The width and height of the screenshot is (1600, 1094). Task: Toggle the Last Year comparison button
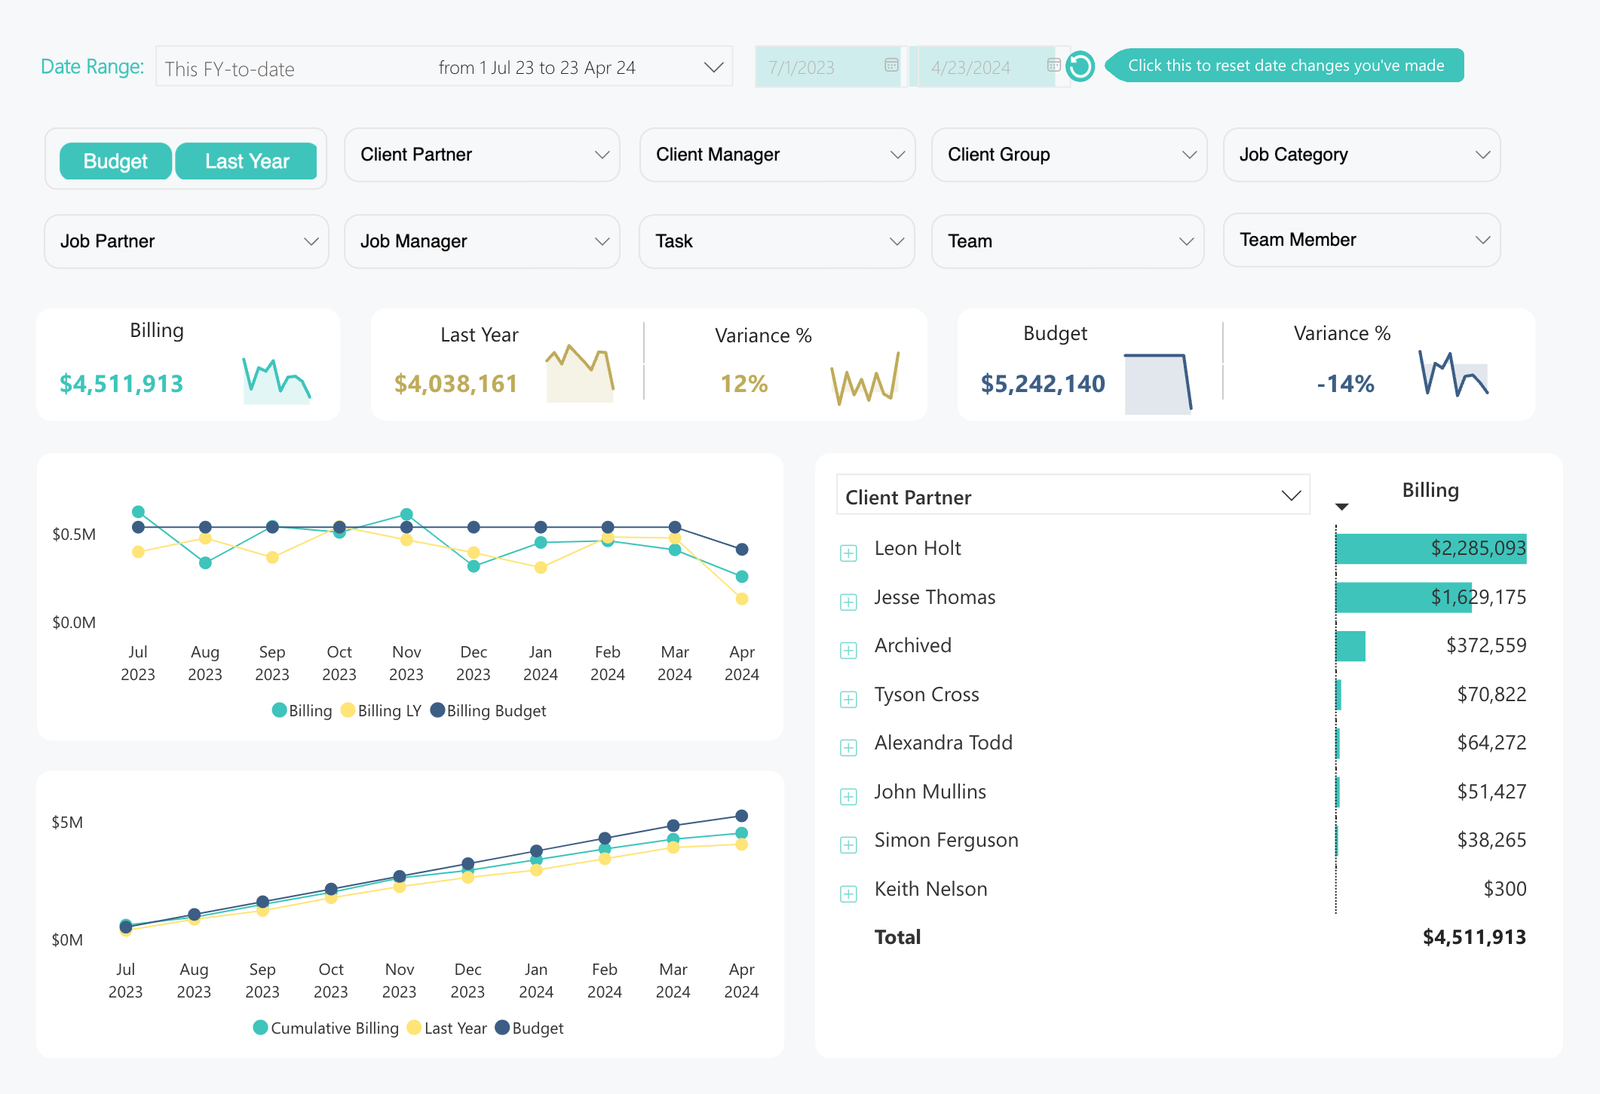pyautogui.click(x=247, y=161)
